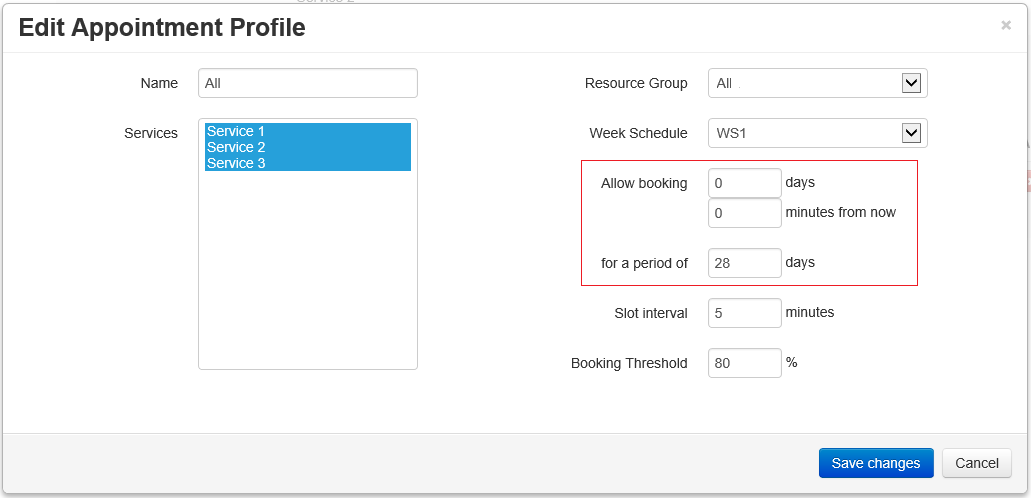
Task: Click the Booking Threshold label
Action: [629, 363]
